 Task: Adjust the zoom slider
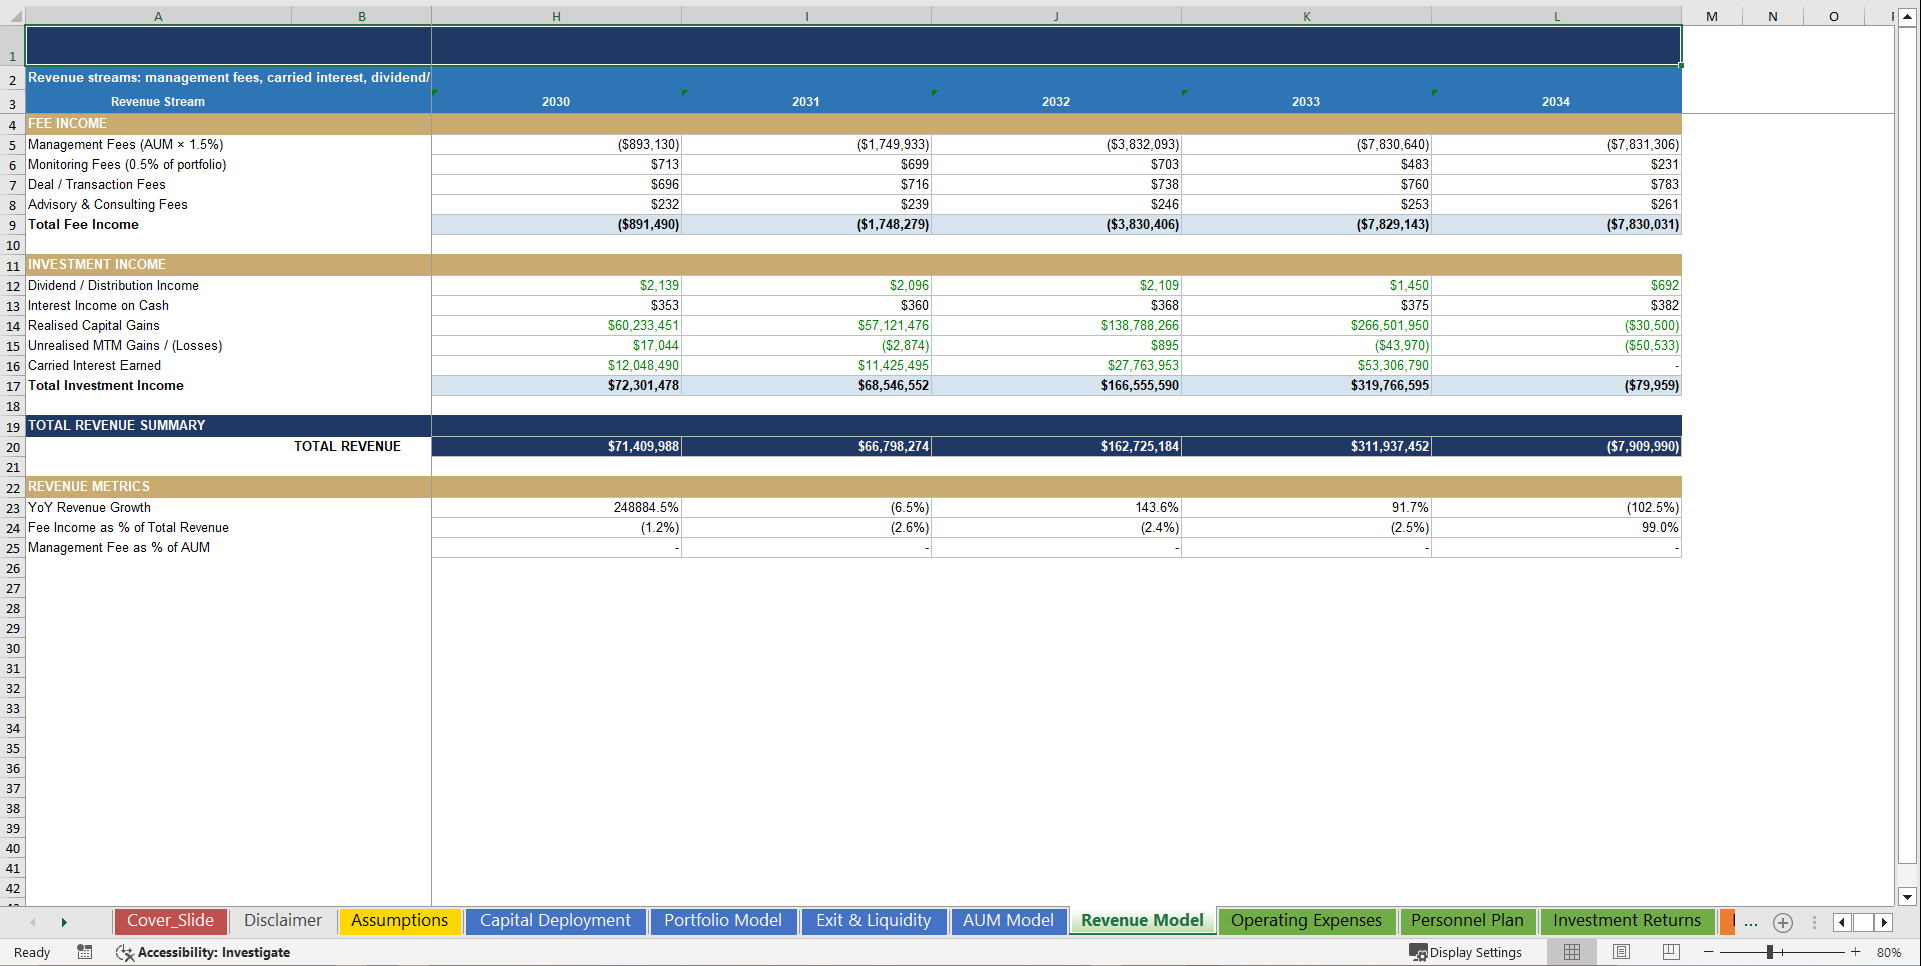click(x=1772, y=952)
